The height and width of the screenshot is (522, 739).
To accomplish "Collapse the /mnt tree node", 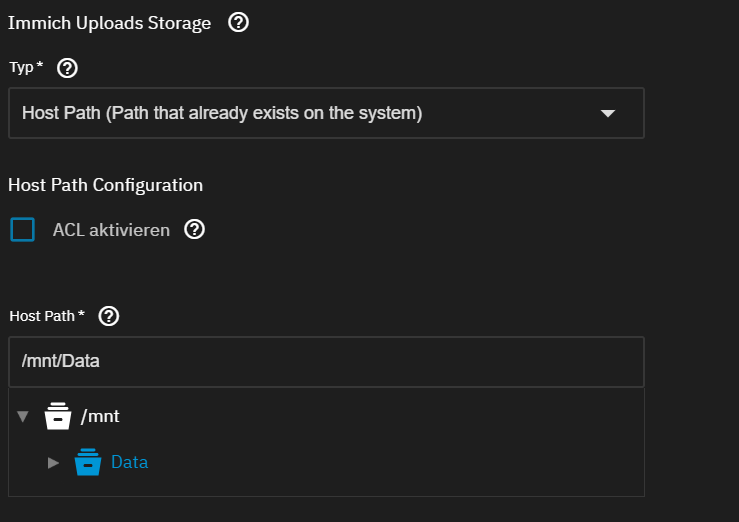I will click(23, 416).
